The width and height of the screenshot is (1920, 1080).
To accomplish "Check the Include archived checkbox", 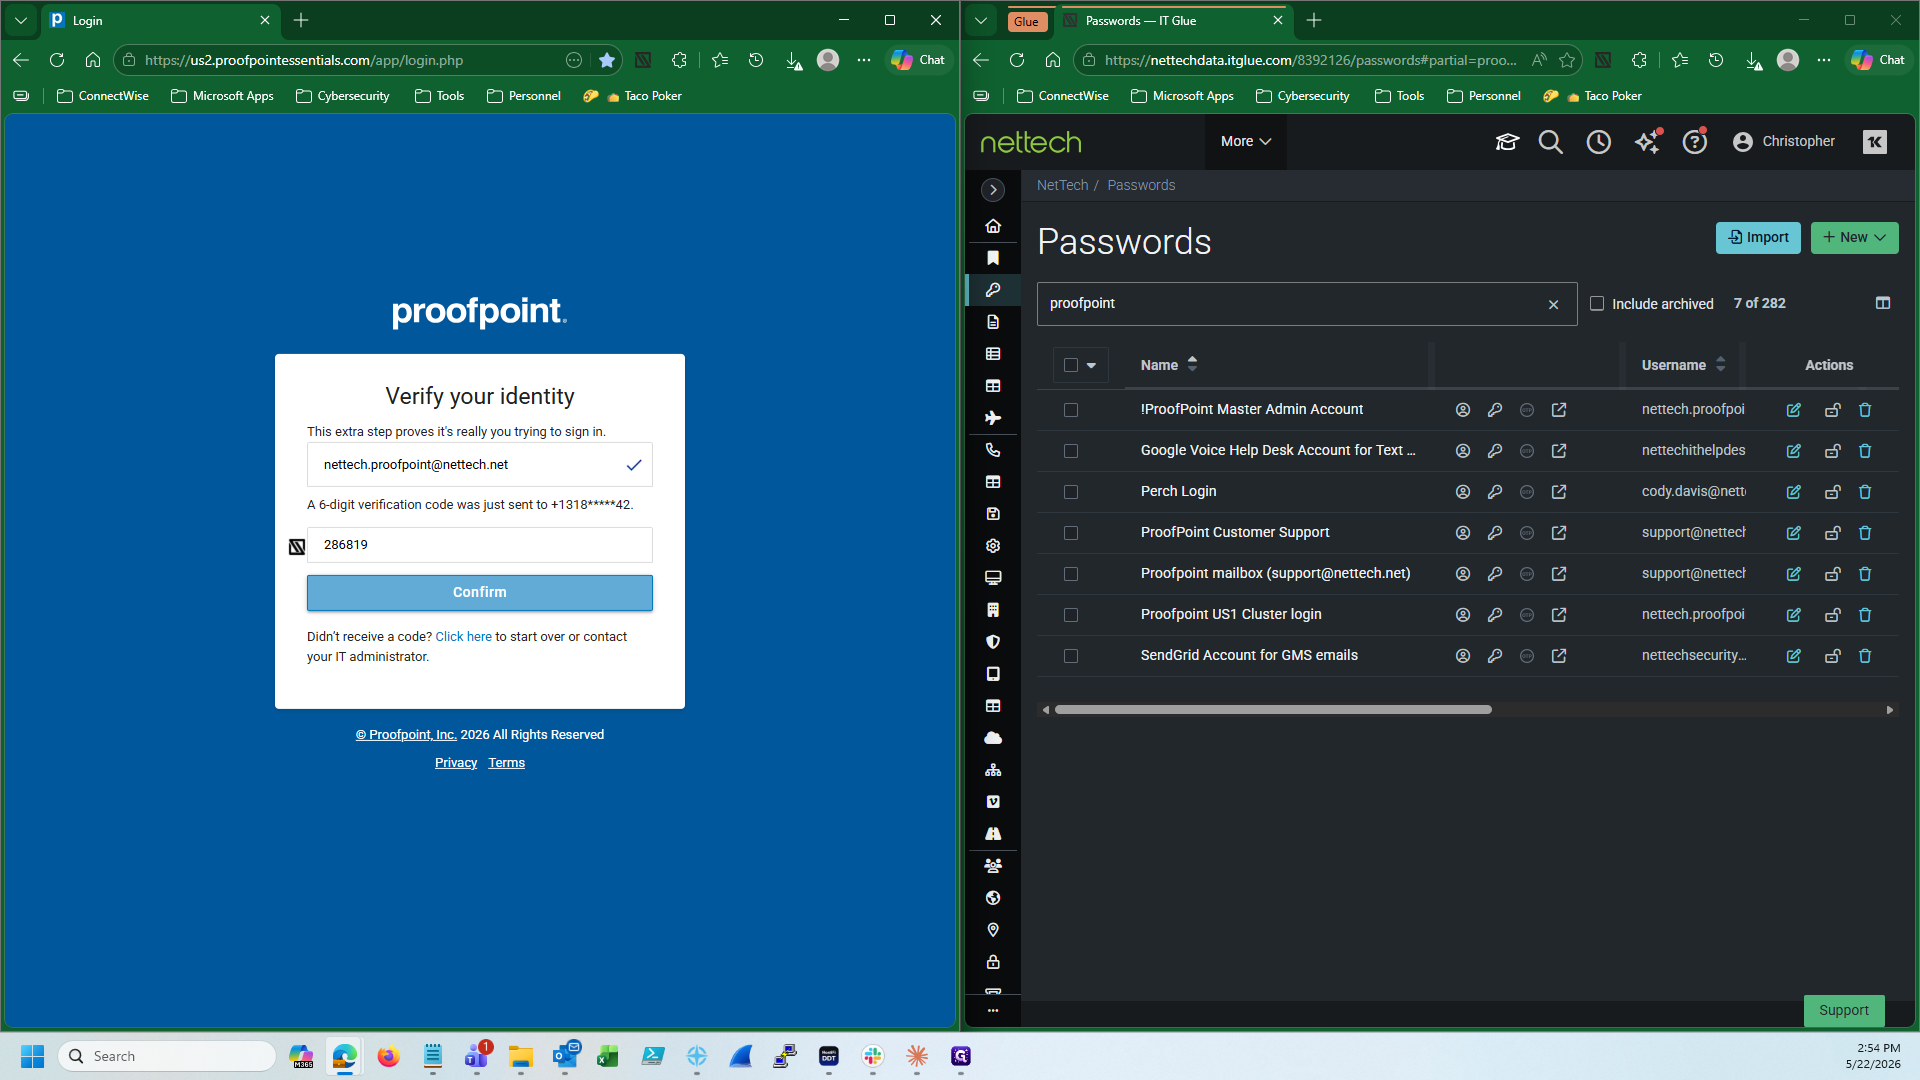I will pyautogui.click(x=1597, y=303).
